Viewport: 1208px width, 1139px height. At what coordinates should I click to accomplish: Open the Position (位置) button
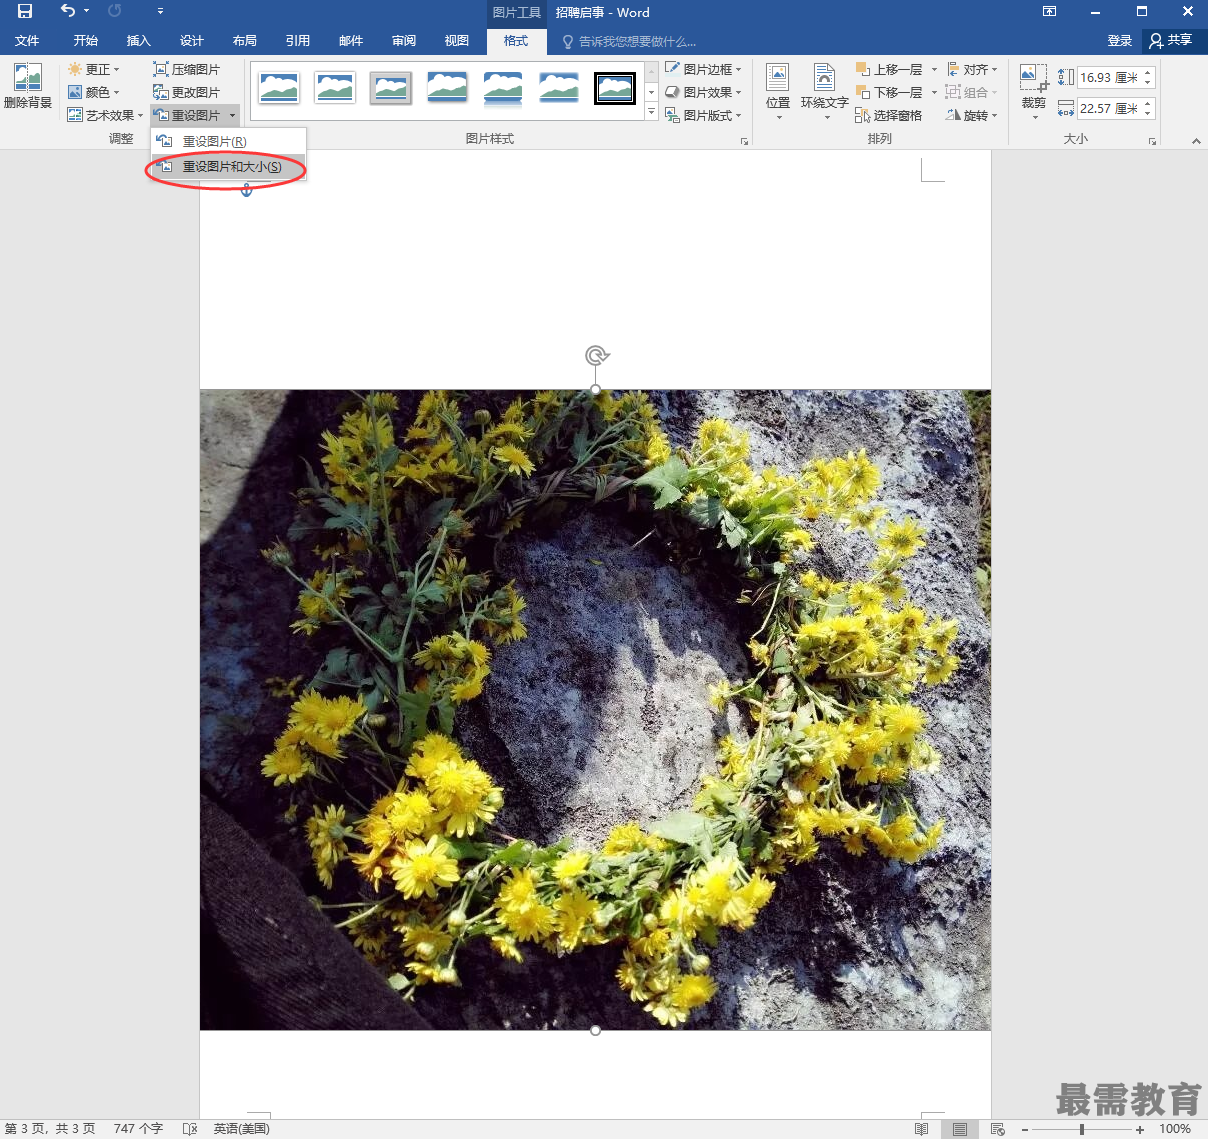point(778,92)
